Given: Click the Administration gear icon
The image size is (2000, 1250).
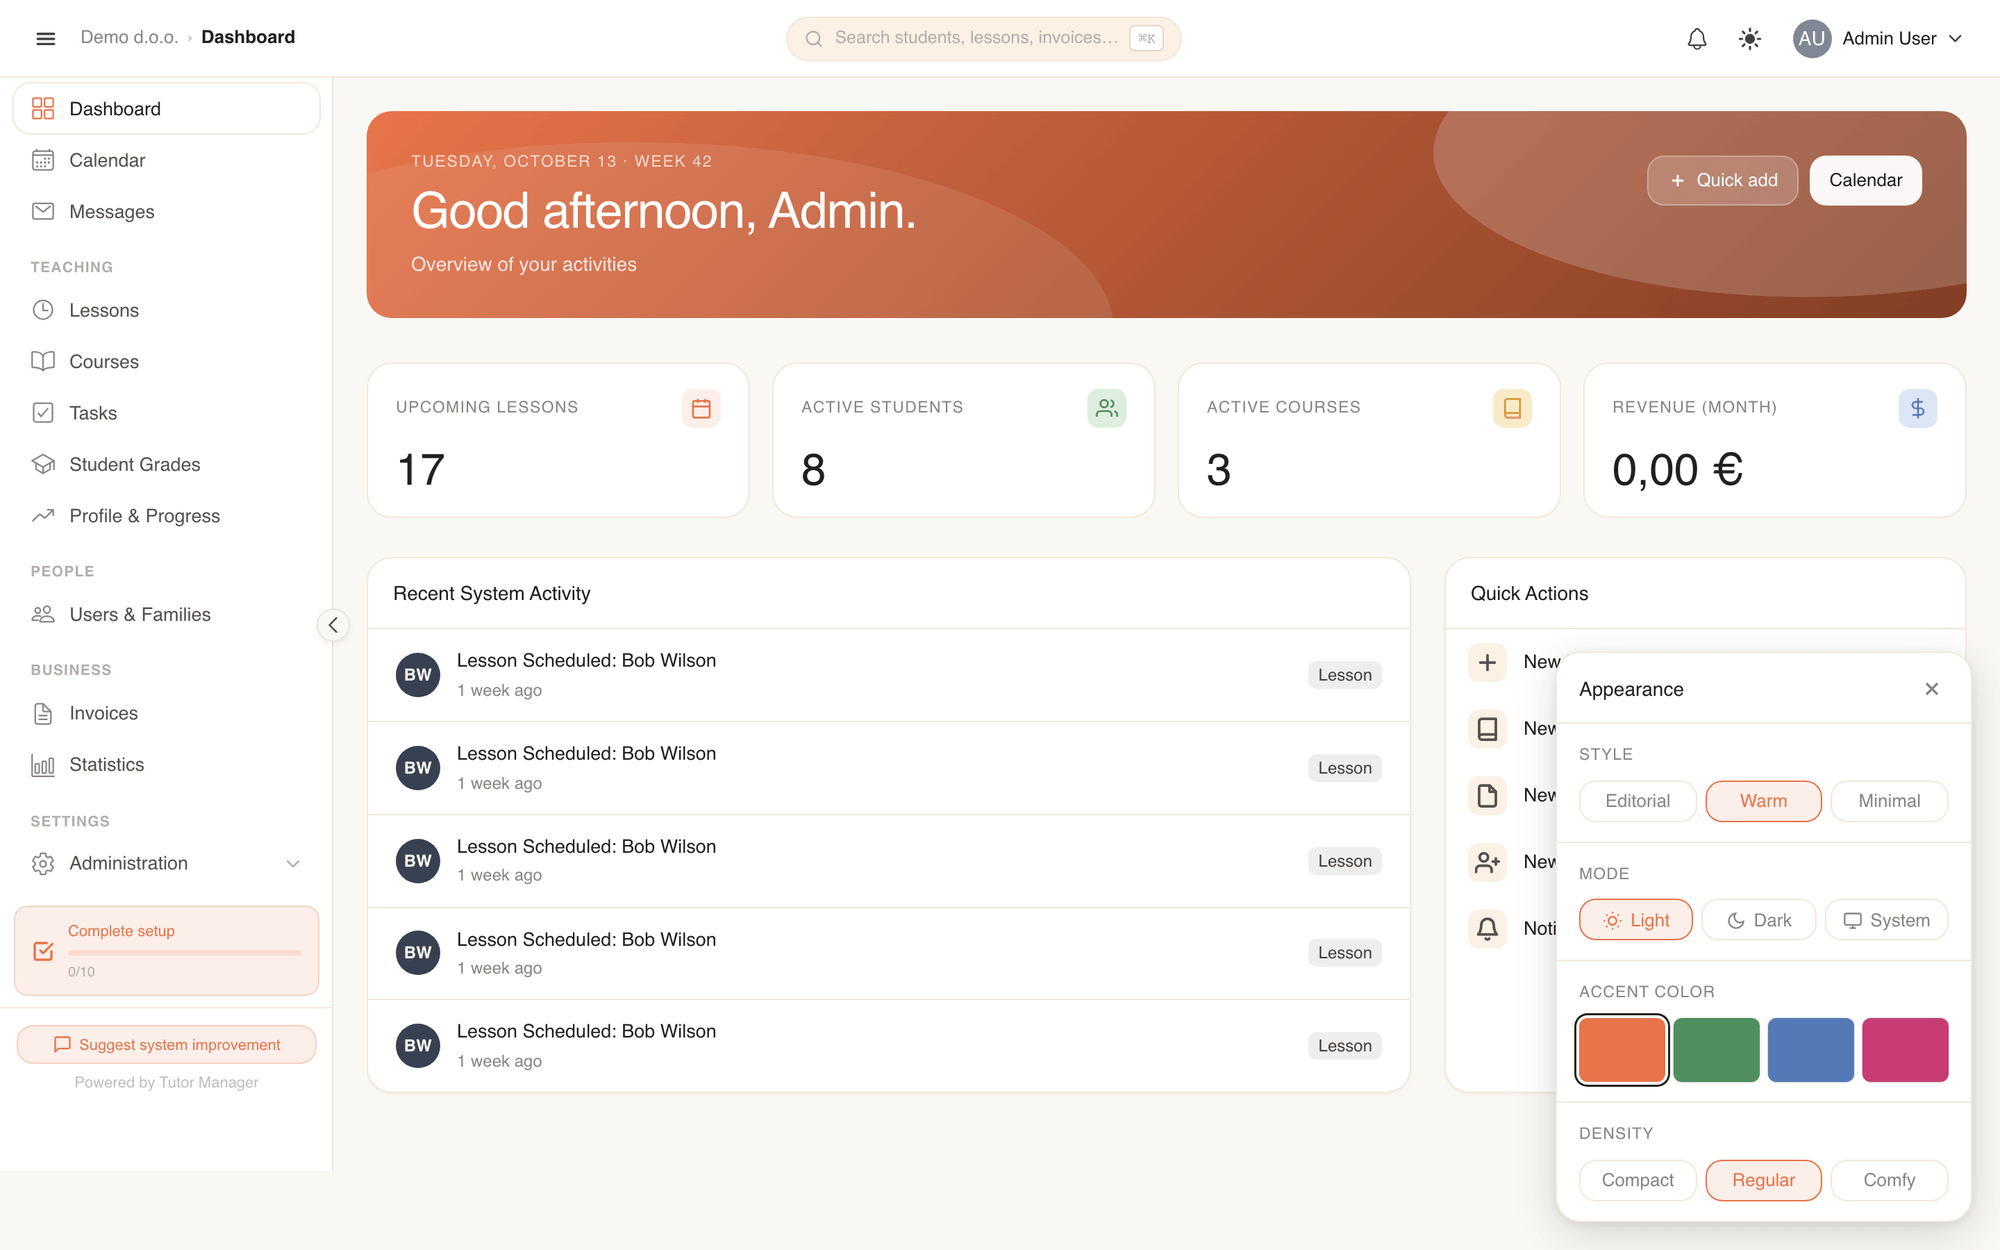Looking at the screenshot, I should [43, 863].
